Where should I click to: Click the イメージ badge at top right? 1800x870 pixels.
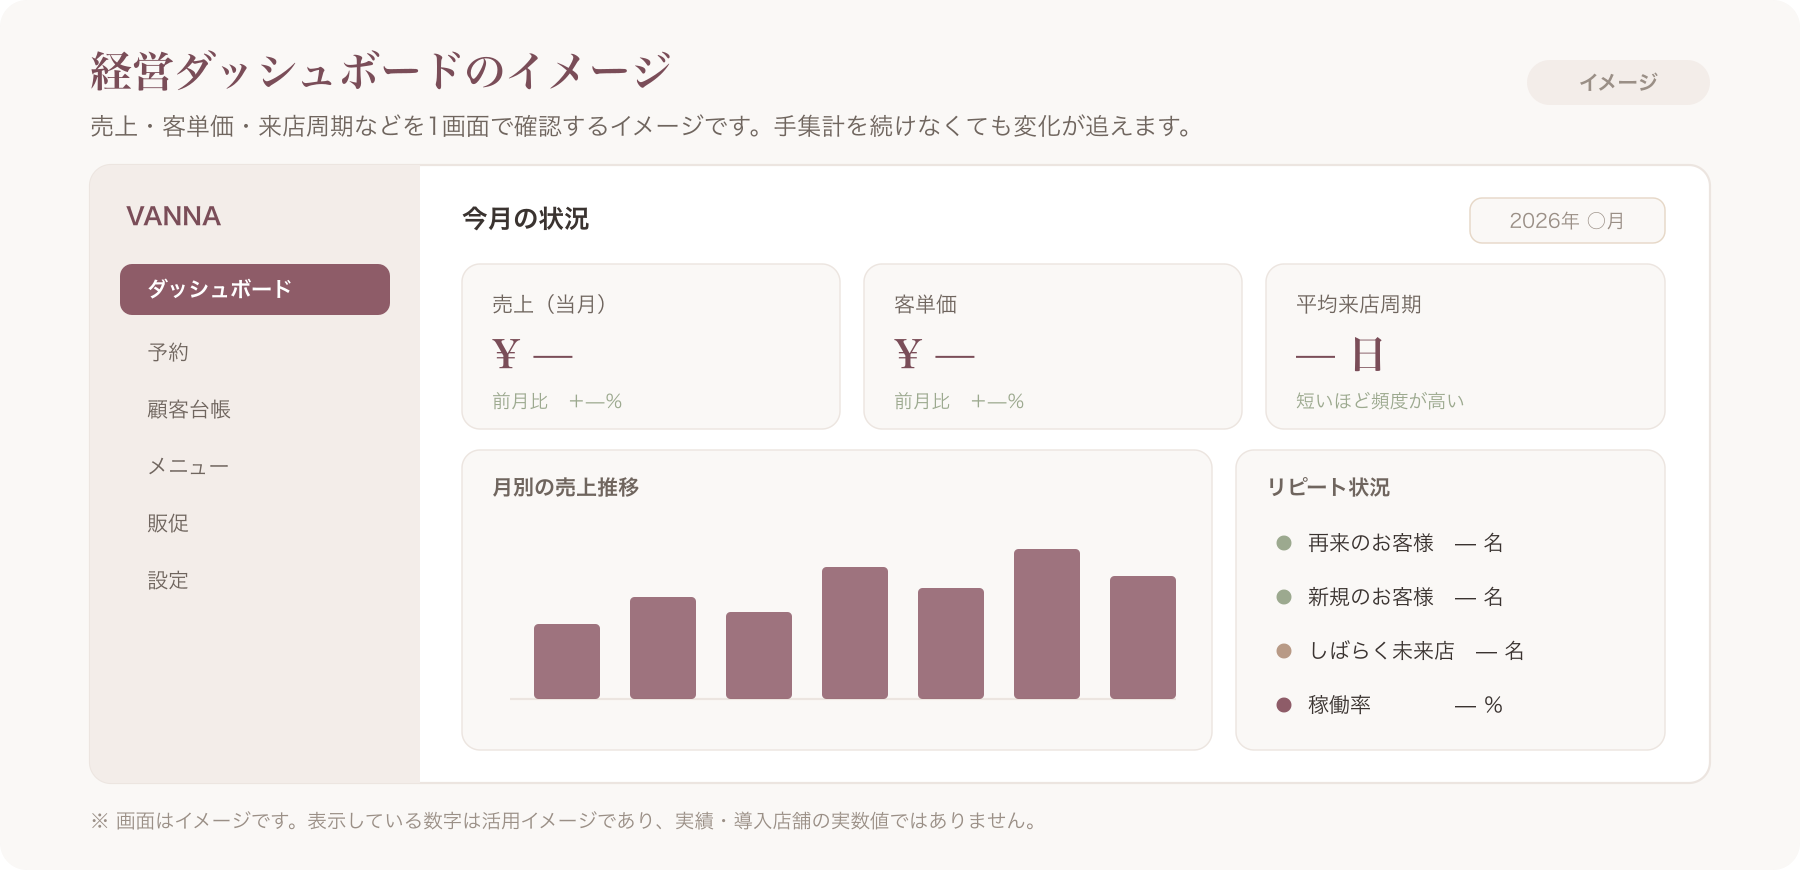[1618, 82]
